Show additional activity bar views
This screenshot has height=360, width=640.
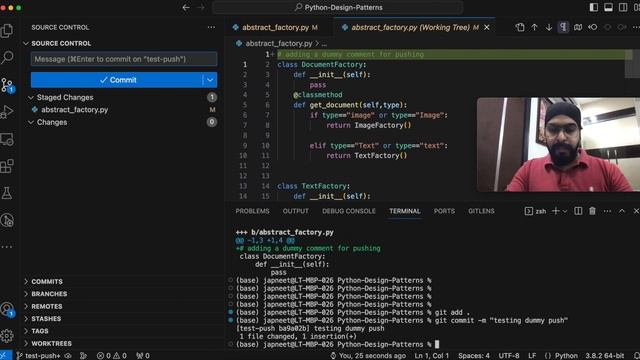(7, 247)
